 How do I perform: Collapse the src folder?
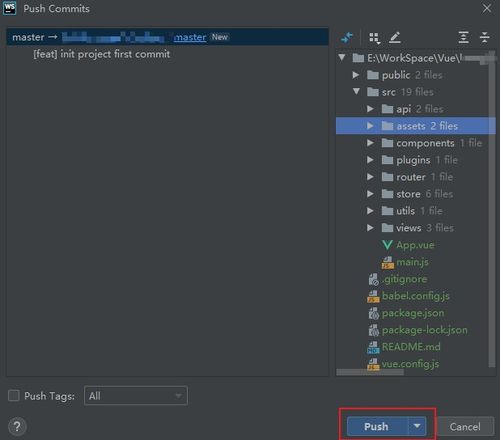(x=356, y=91)
